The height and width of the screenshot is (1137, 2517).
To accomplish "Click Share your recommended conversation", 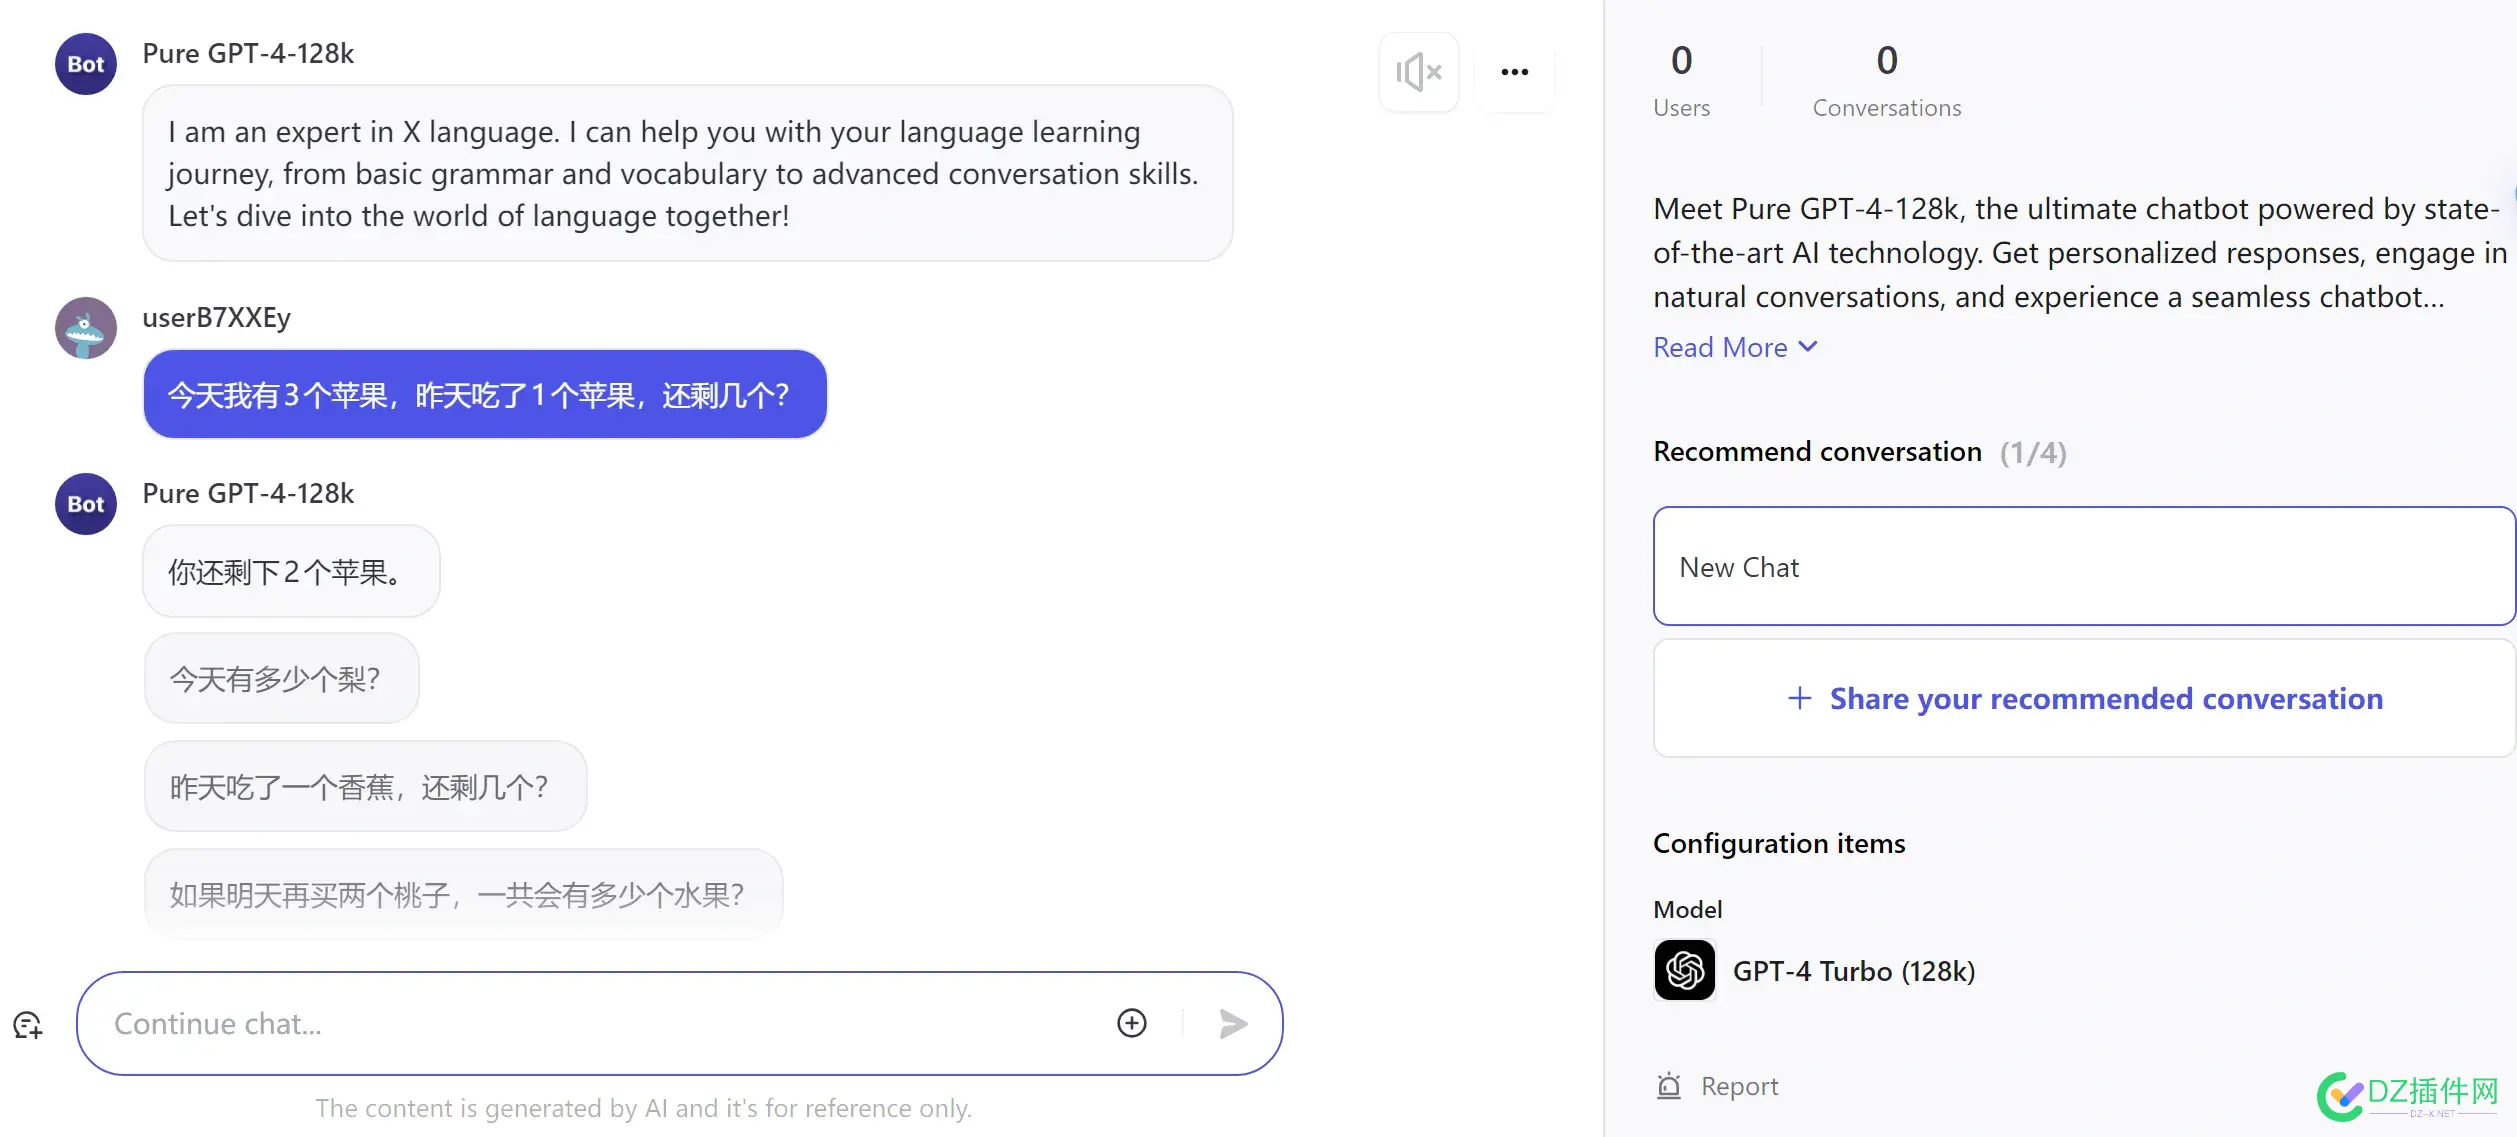I will pos(2084,698).
